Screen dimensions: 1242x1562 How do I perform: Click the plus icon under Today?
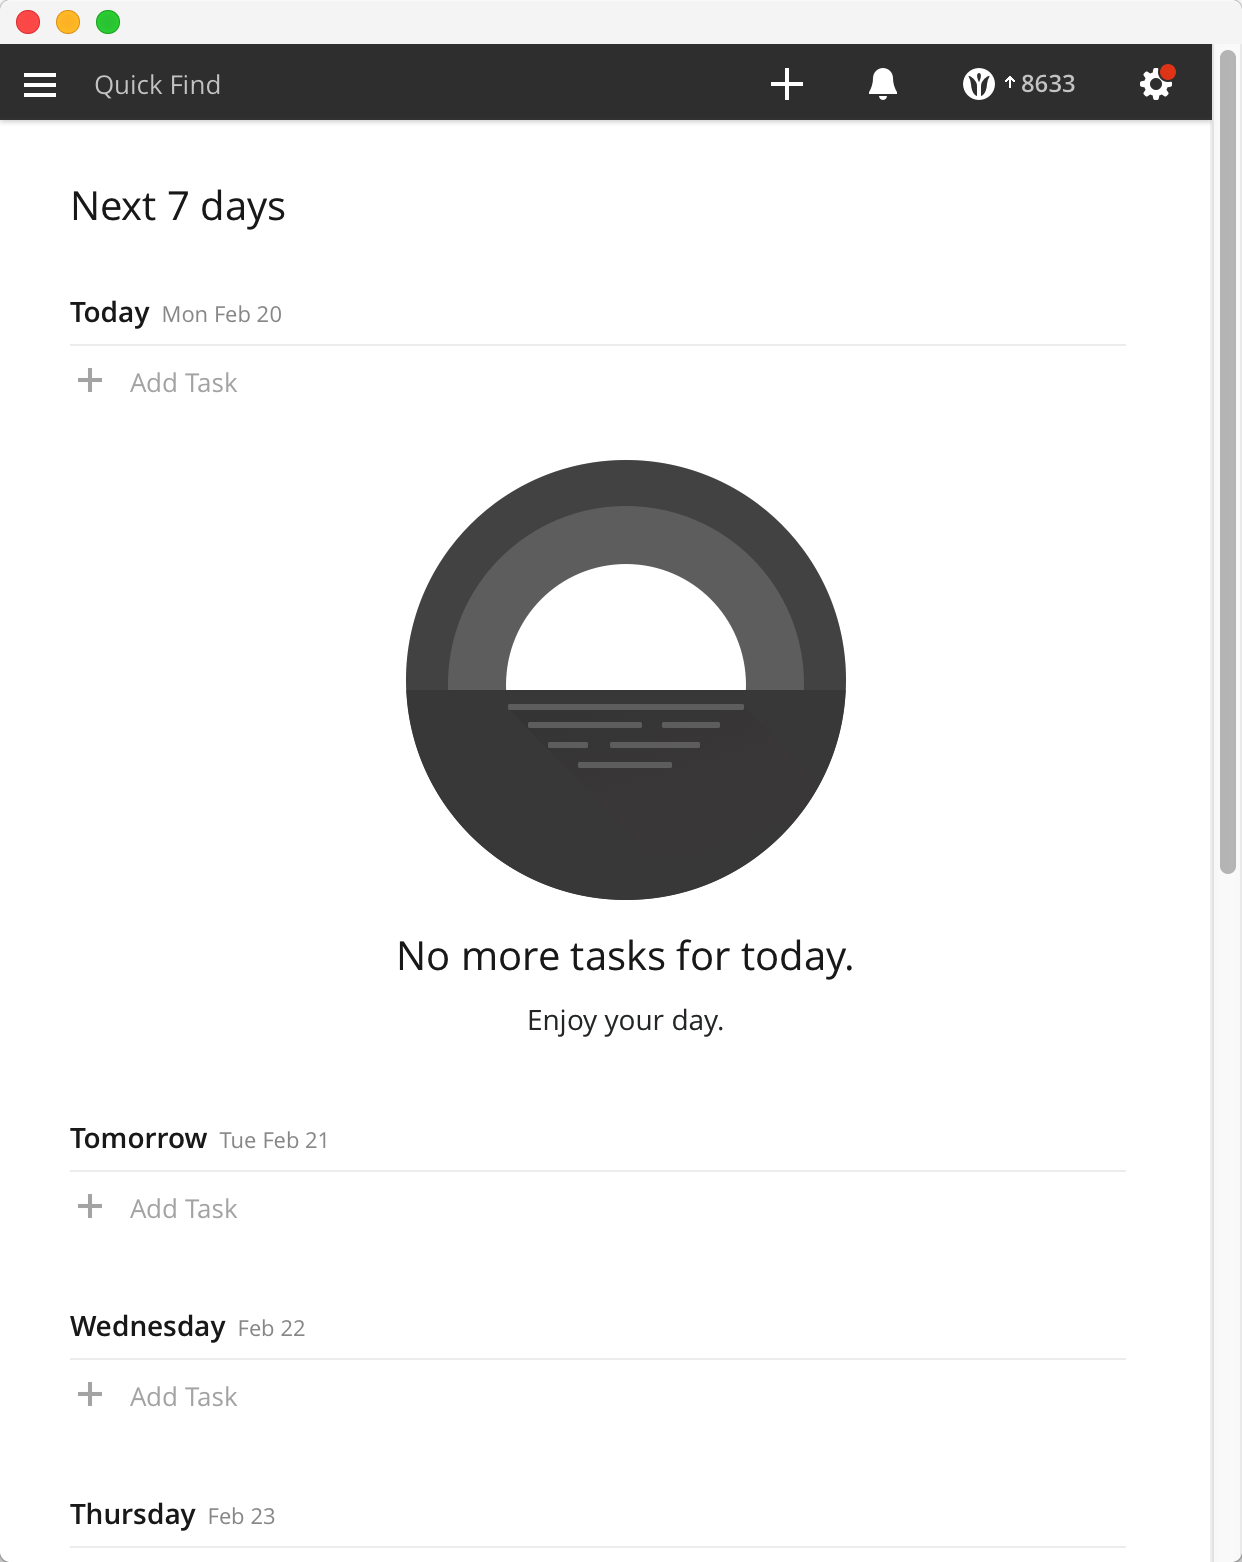tap(90, 381)
